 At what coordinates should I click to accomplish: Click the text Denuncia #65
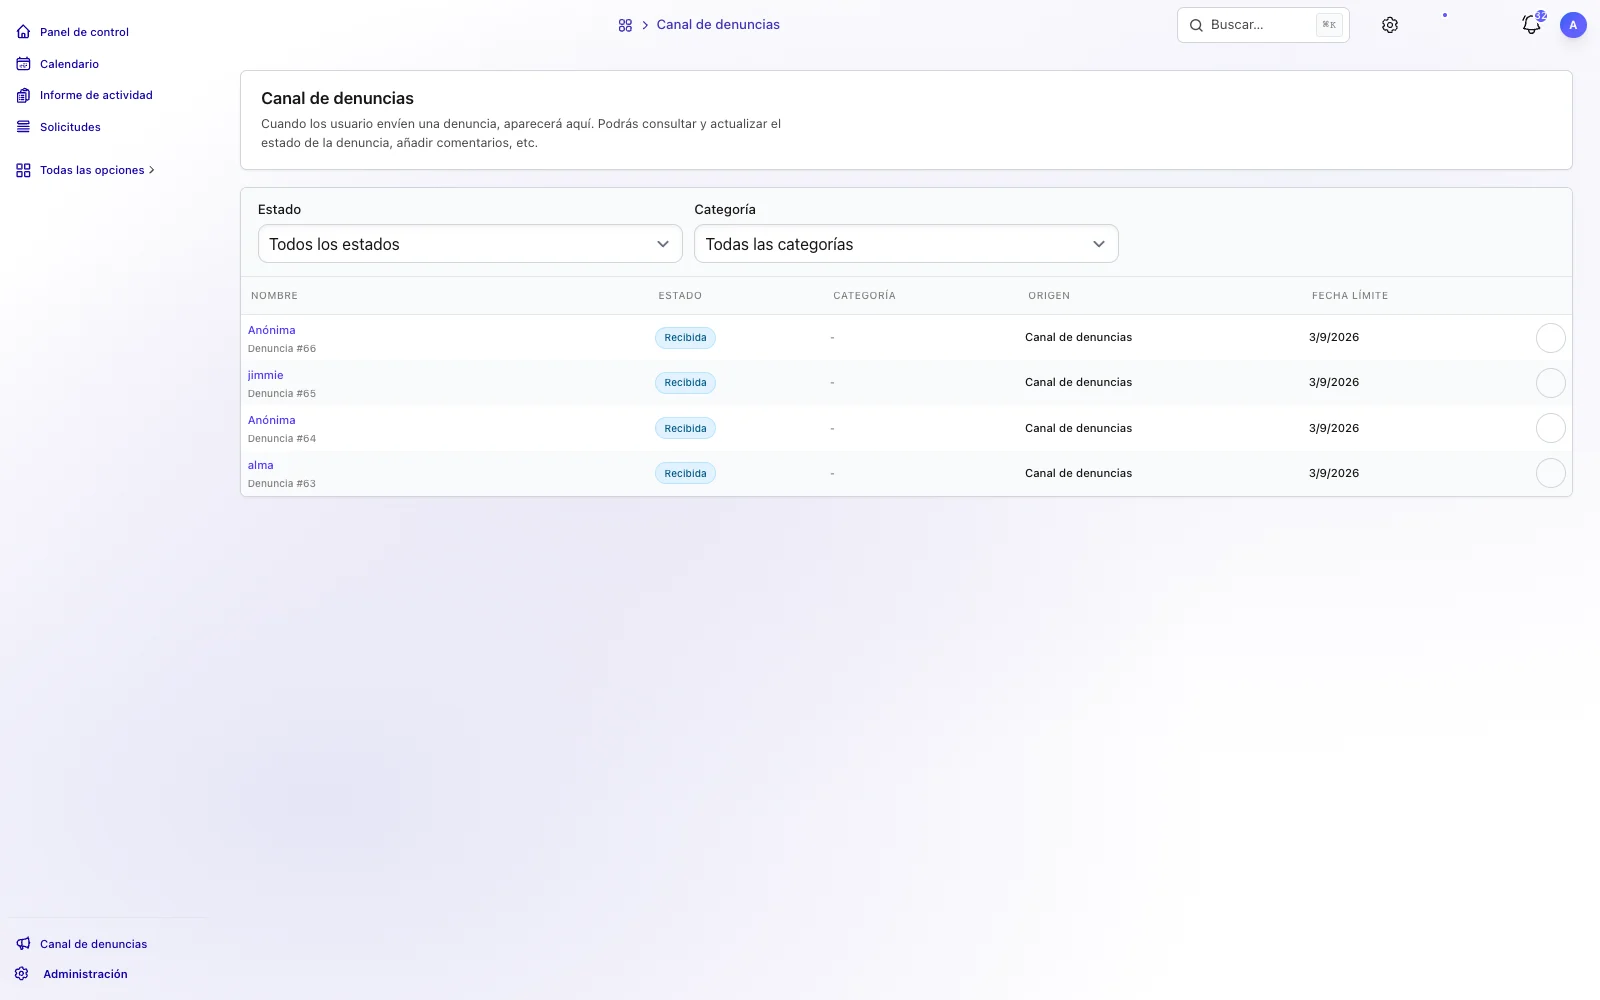pos(282,394)
